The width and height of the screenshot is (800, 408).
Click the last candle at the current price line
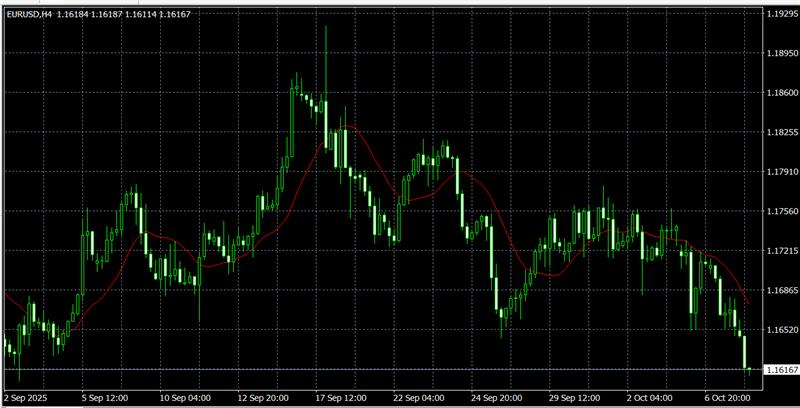point(749,369)
